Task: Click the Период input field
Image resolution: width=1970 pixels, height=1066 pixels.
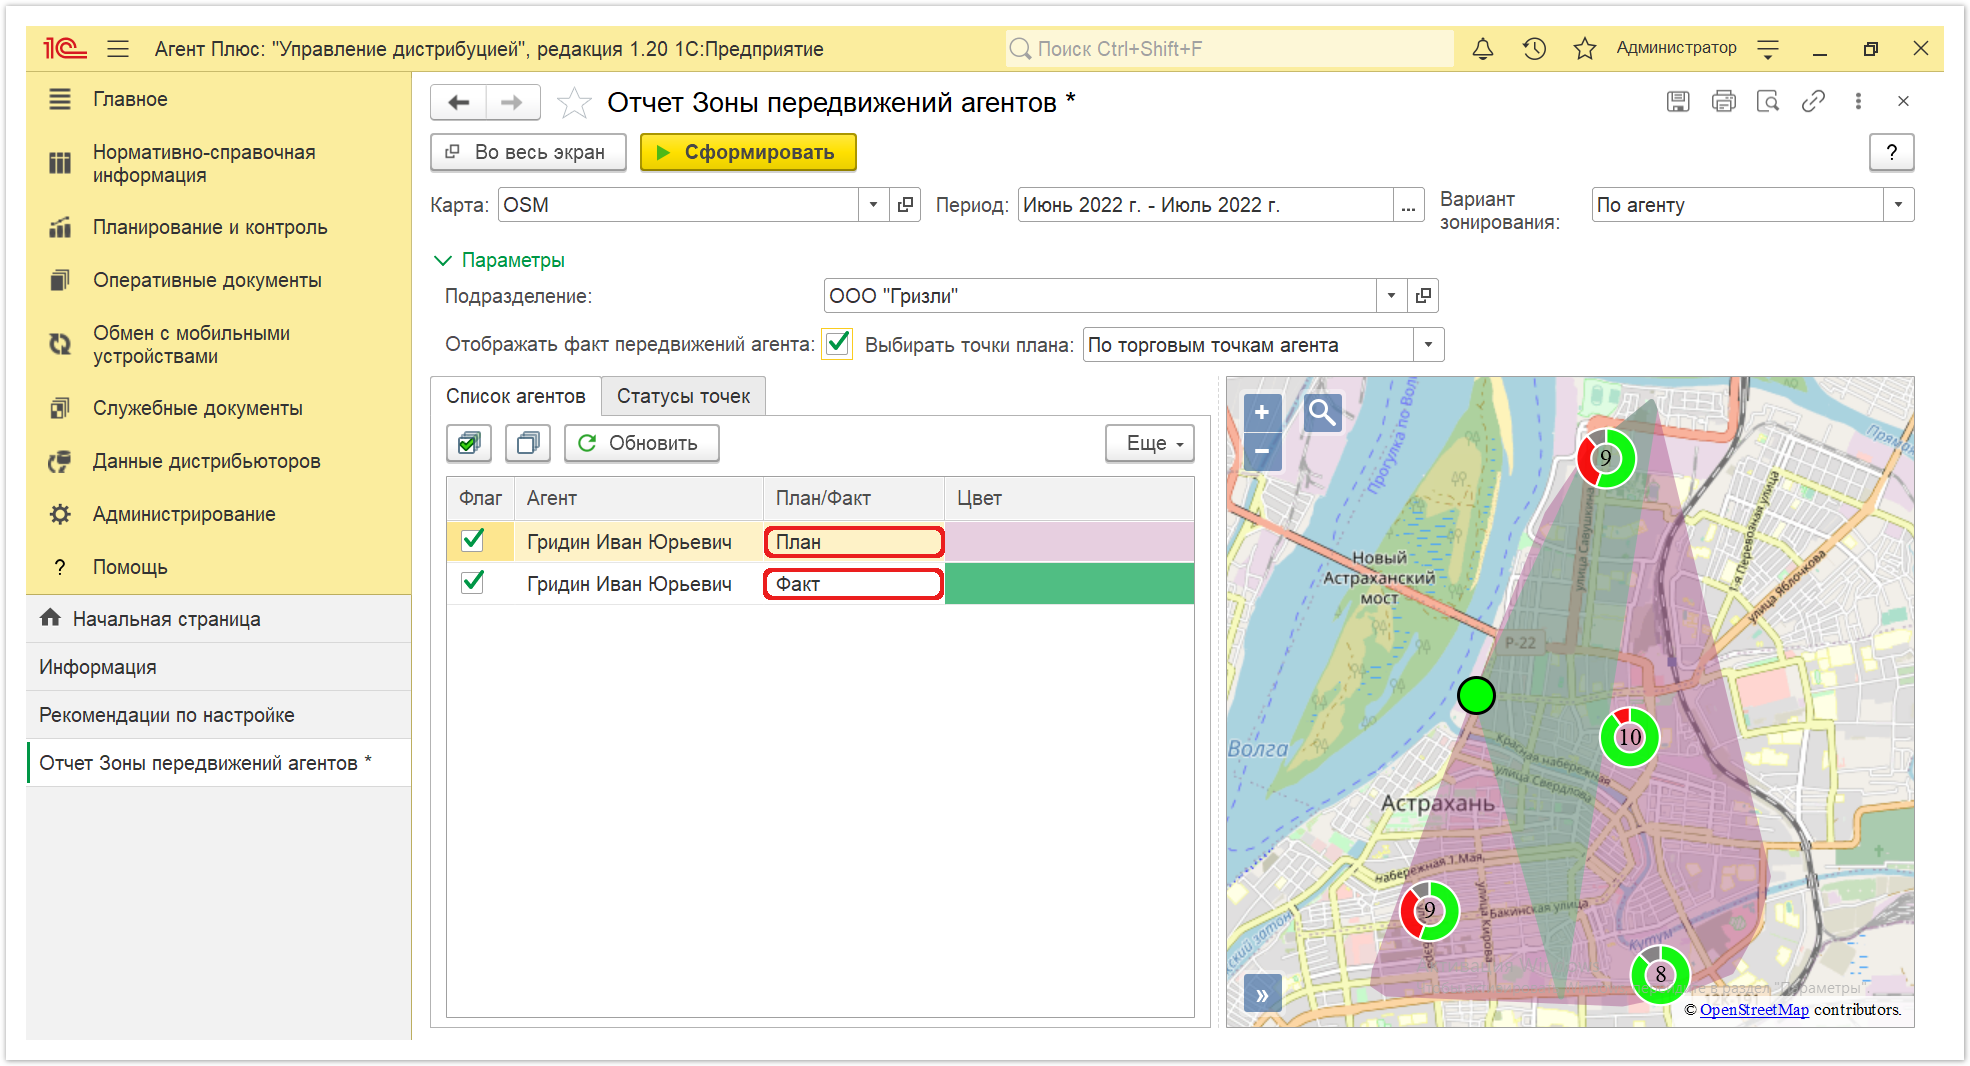Action: pyautogui.click(x=1205, y=205)
